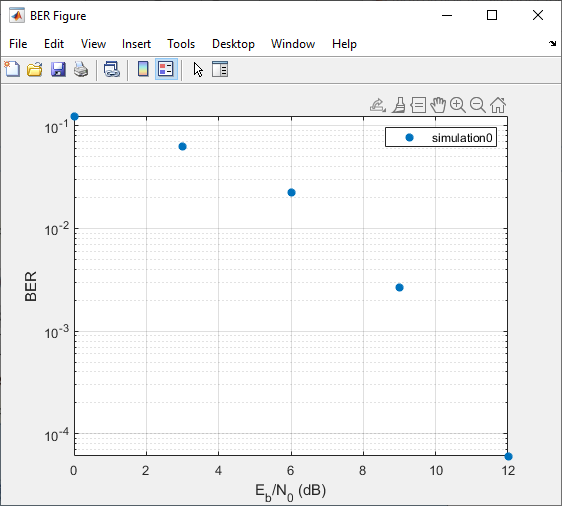The image size is (562, 506).
Task: Open the View menu
Action: [93, 44]
